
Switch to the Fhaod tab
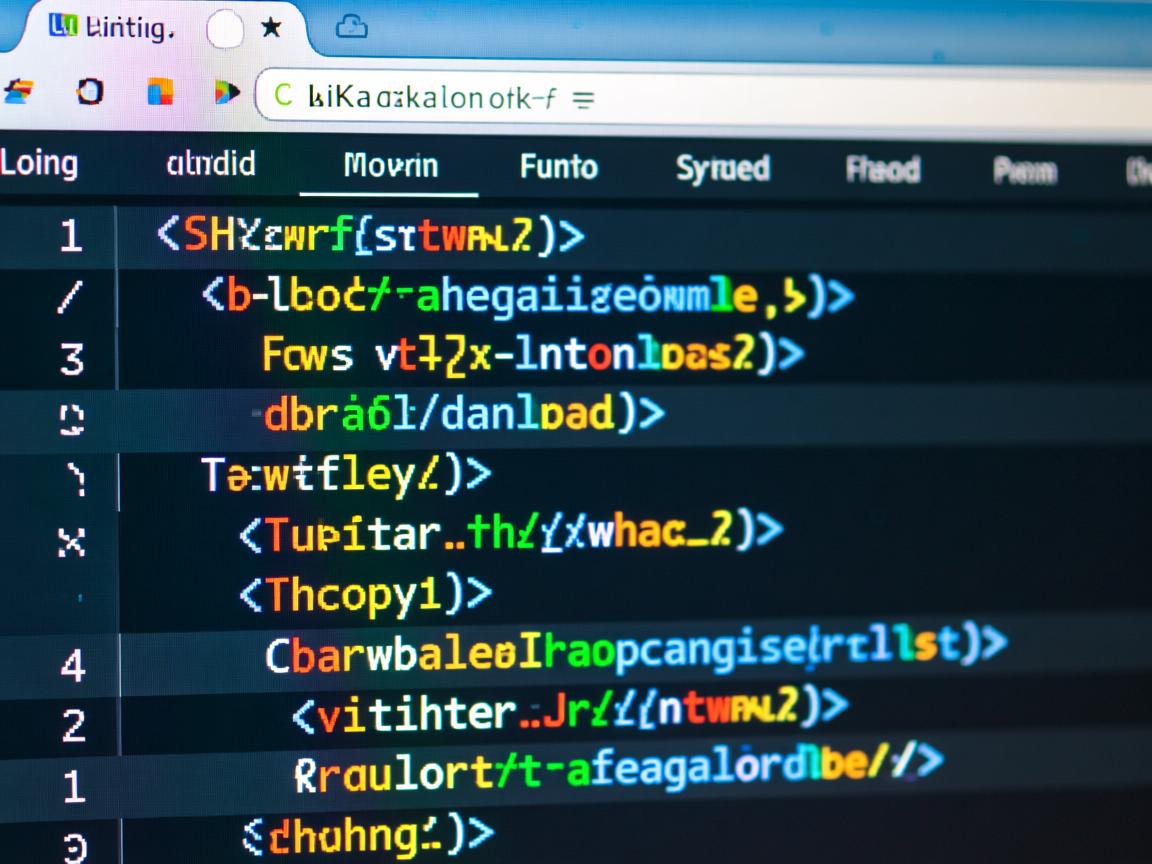pyautogui.click(x=882, y=169)
